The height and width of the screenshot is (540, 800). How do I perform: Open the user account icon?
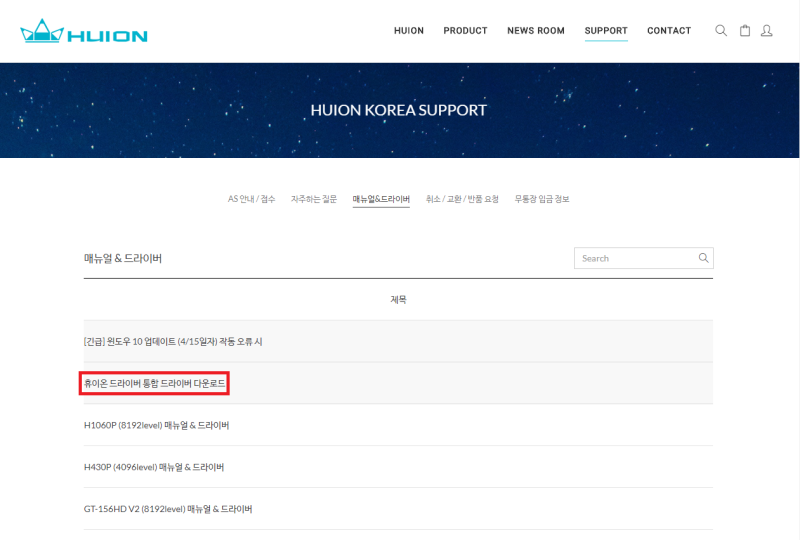pos(766,31)
